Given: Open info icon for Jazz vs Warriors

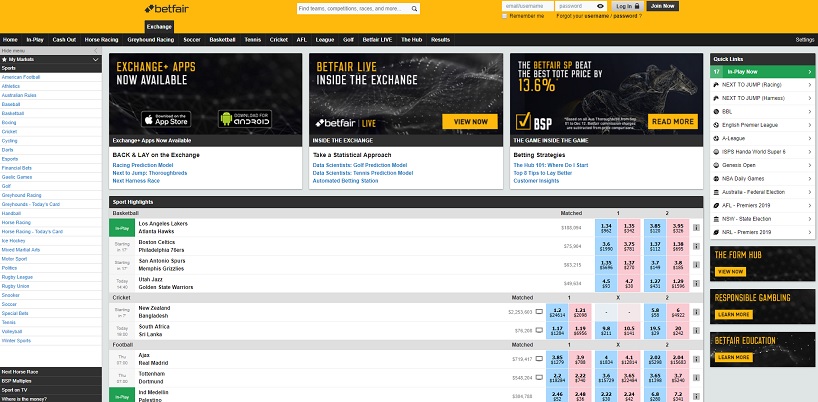Looking at the screenshot, I should coord(696,283).
